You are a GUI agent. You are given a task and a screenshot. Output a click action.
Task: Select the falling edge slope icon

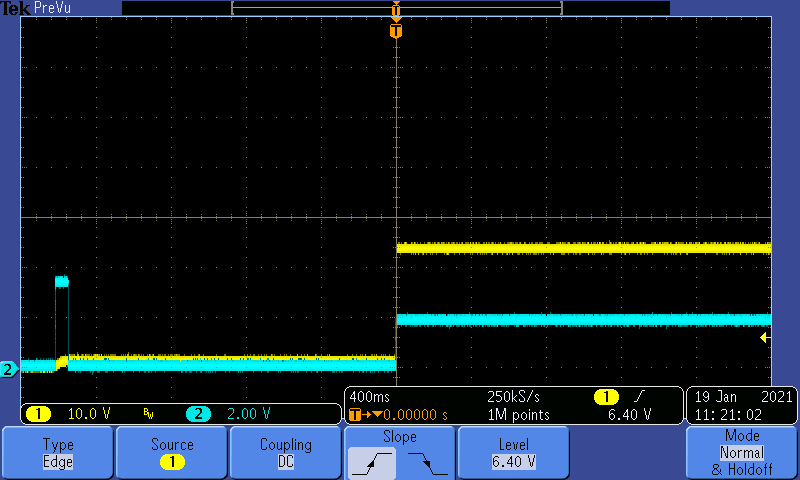pos(428,463)
